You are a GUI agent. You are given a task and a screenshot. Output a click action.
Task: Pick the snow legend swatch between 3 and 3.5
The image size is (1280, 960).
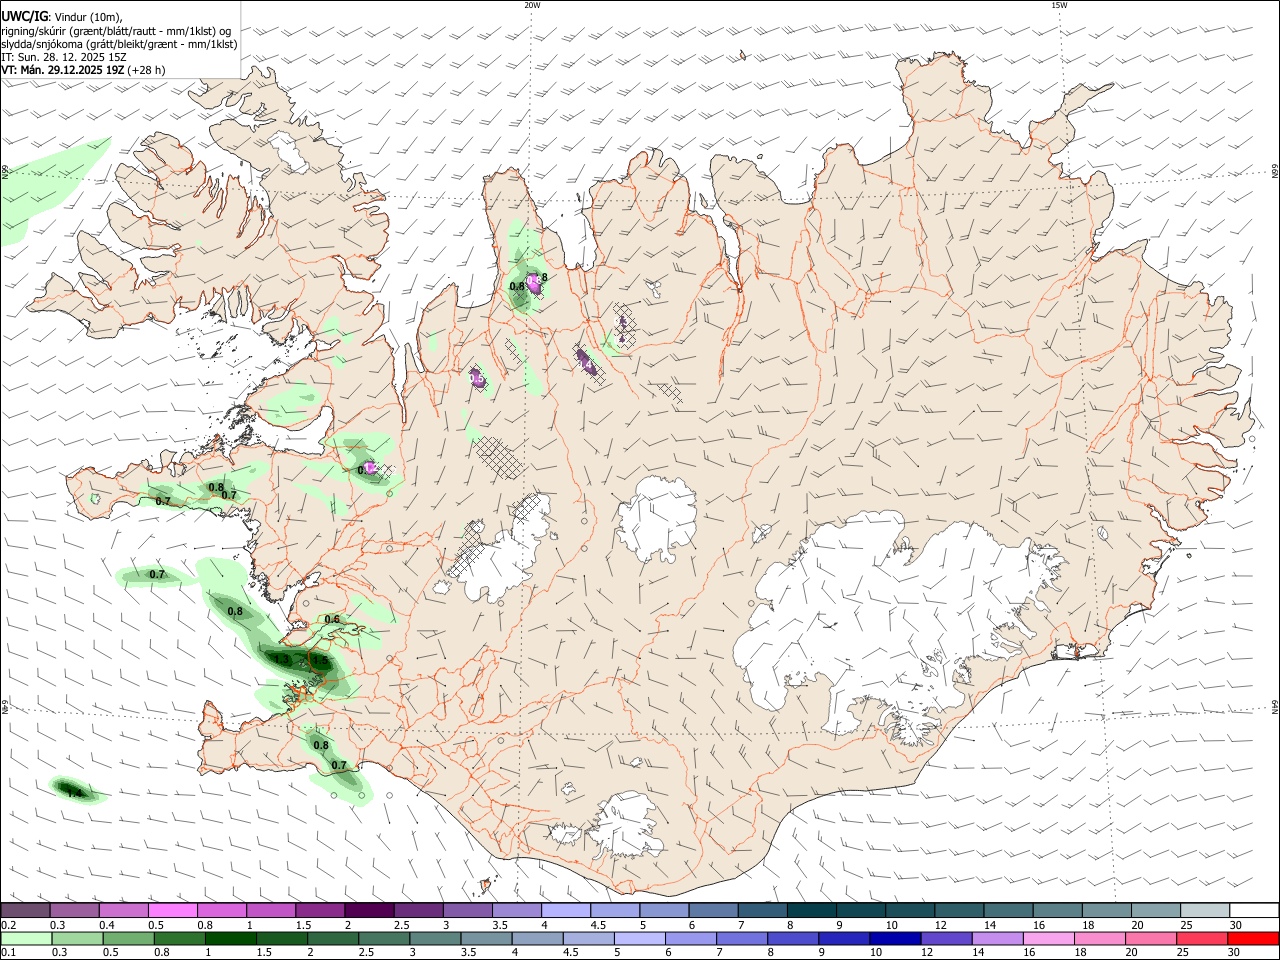[467, 910]
